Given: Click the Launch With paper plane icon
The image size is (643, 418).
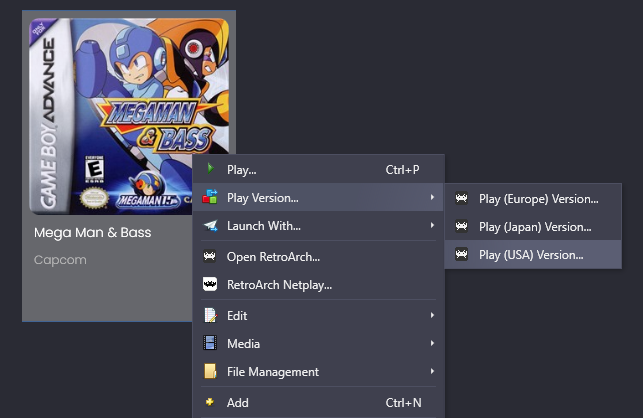Looking at the screenshot, I should click(x=210, y=225).
